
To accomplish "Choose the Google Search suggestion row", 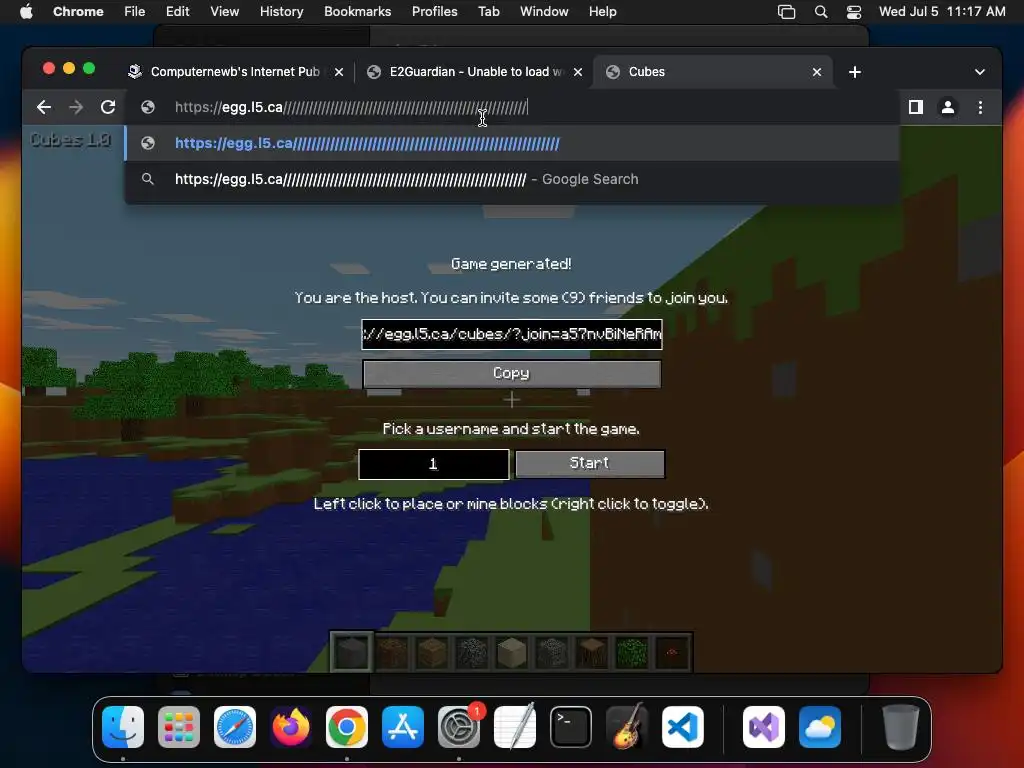I will click(512, 179).
